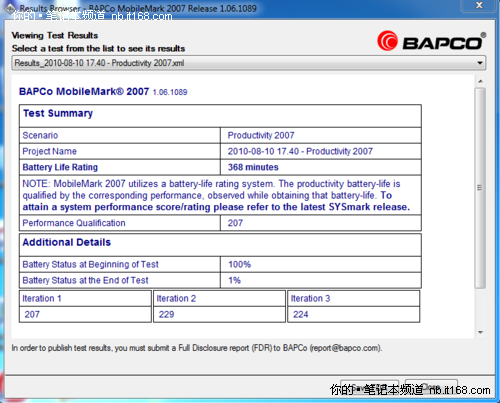Screen dimensions: 500x403
Task: Click the Results Browser title bar icon
Action: point(10,8)
